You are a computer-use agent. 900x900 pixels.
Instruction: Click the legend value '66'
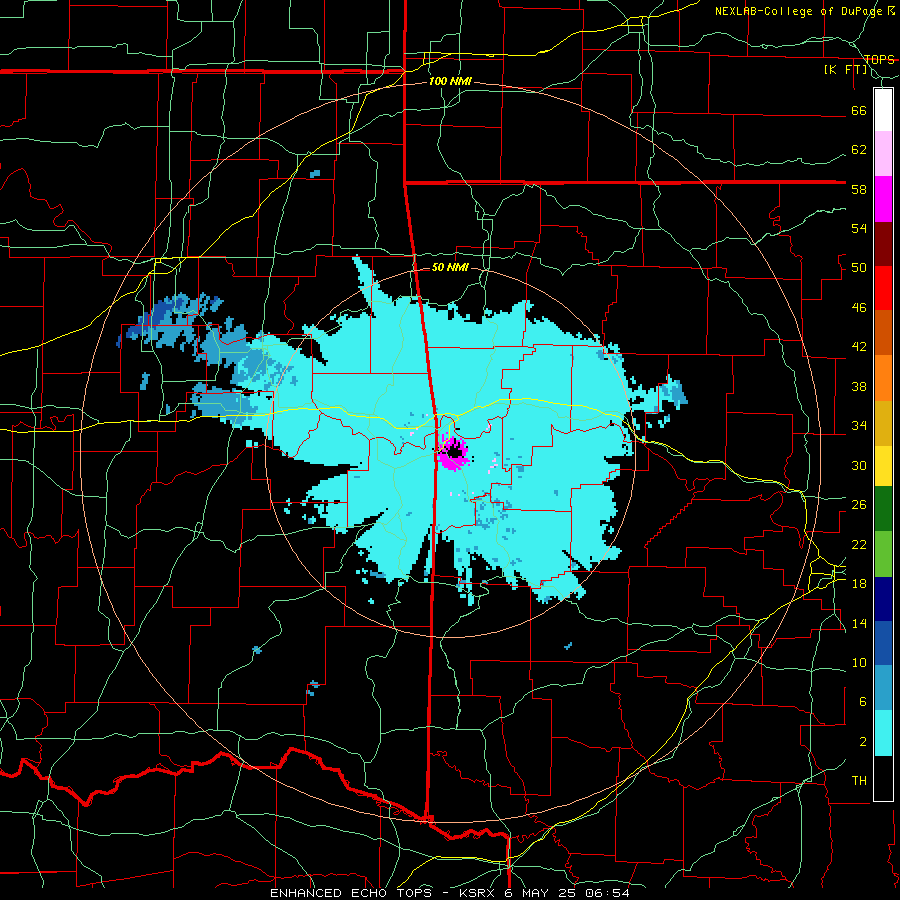coord(859,110)
